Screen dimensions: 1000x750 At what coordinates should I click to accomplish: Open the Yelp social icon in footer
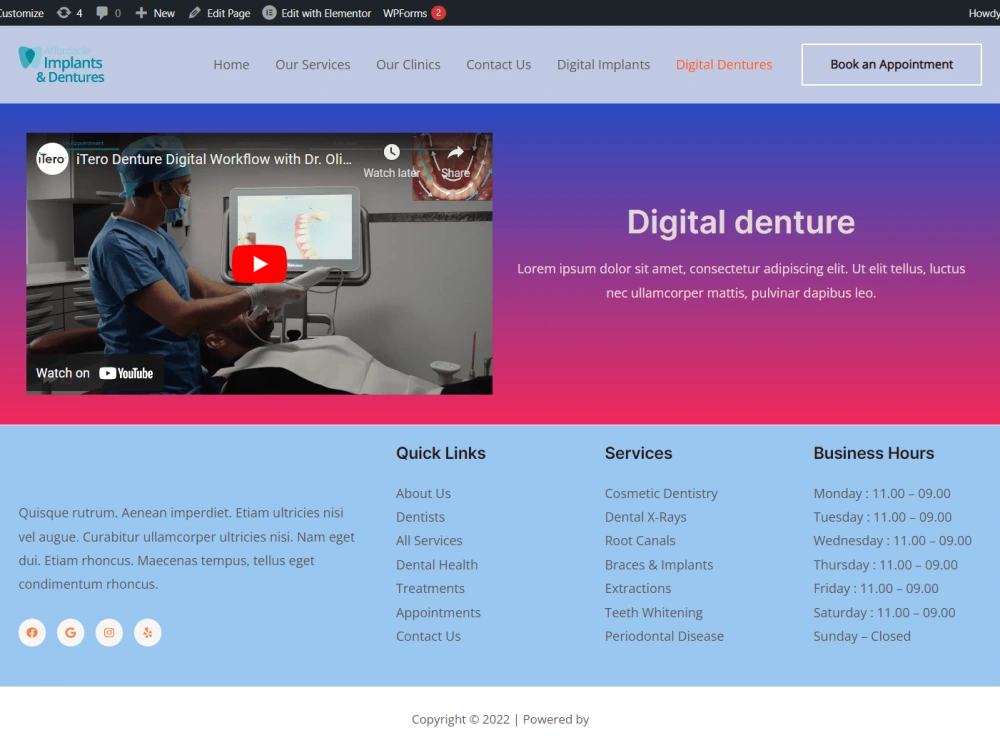[148, 633]
